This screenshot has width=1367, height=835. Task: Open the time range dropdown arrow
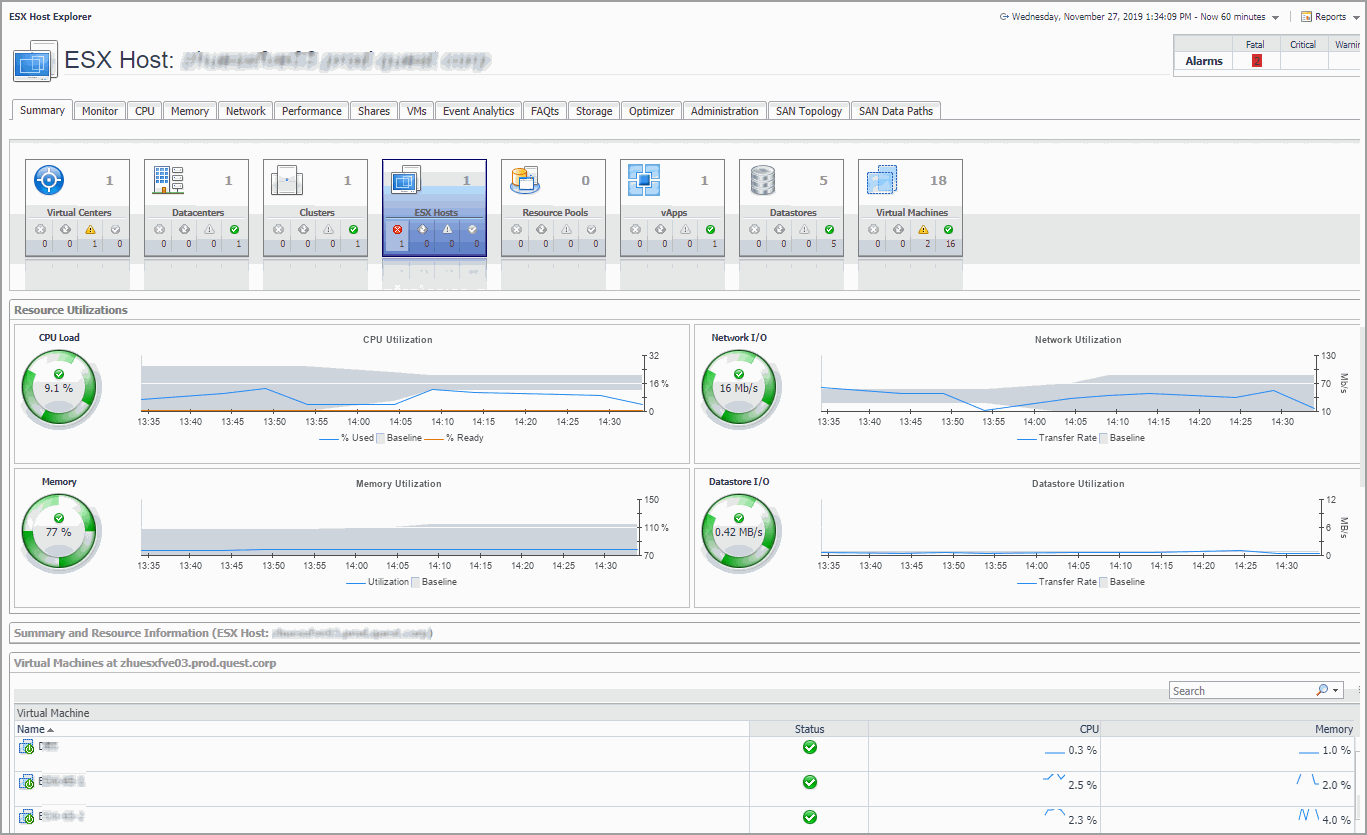click(x=1275, y=17)
